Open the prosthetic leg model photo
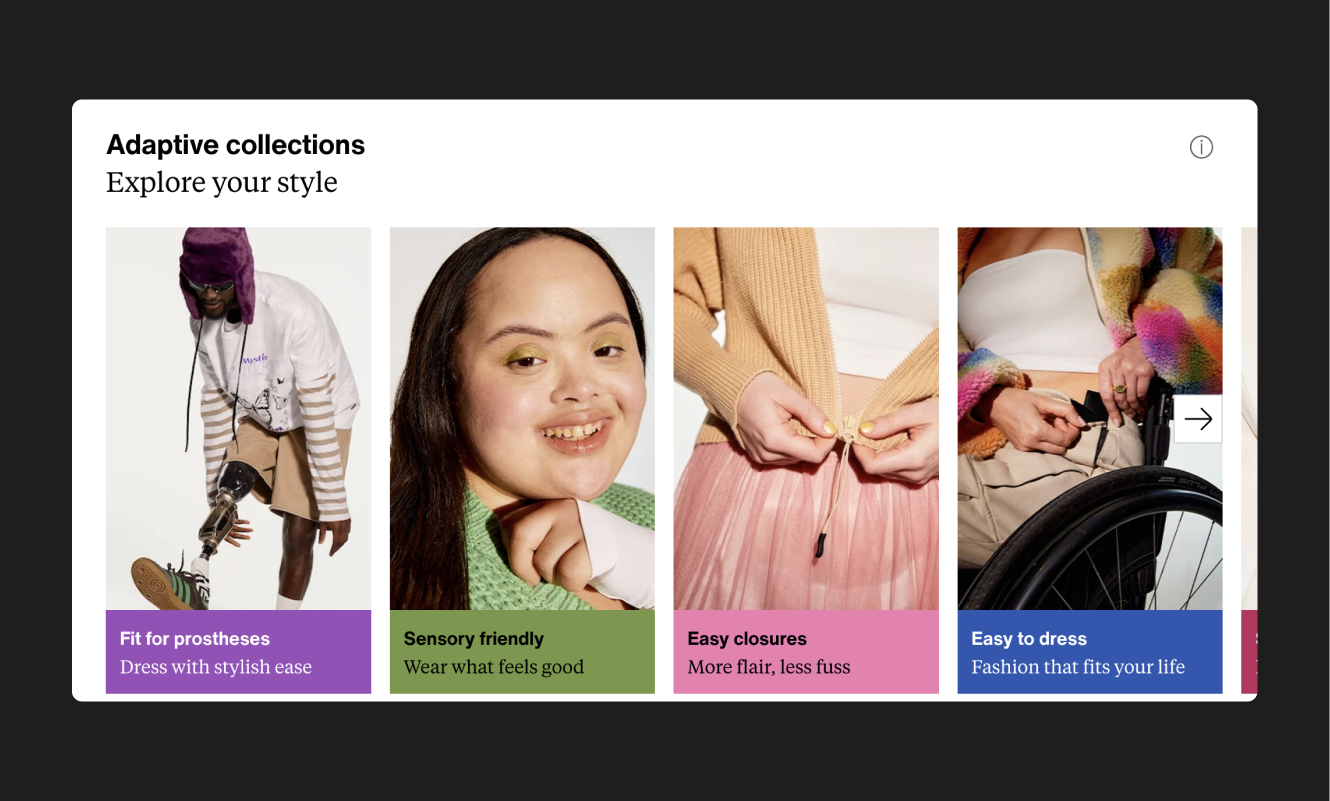 coord(238,419)
